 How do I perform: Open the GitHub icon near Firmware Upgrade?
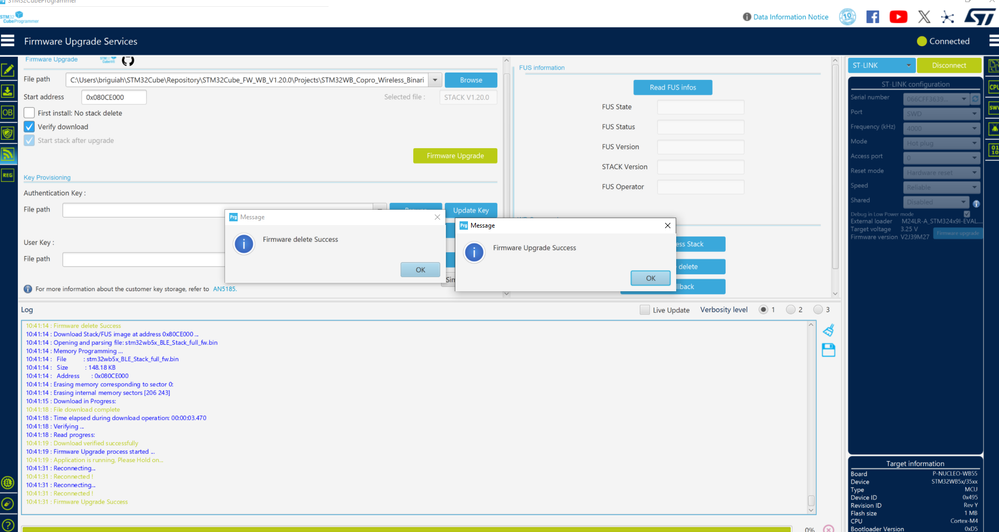click(128, 61)
